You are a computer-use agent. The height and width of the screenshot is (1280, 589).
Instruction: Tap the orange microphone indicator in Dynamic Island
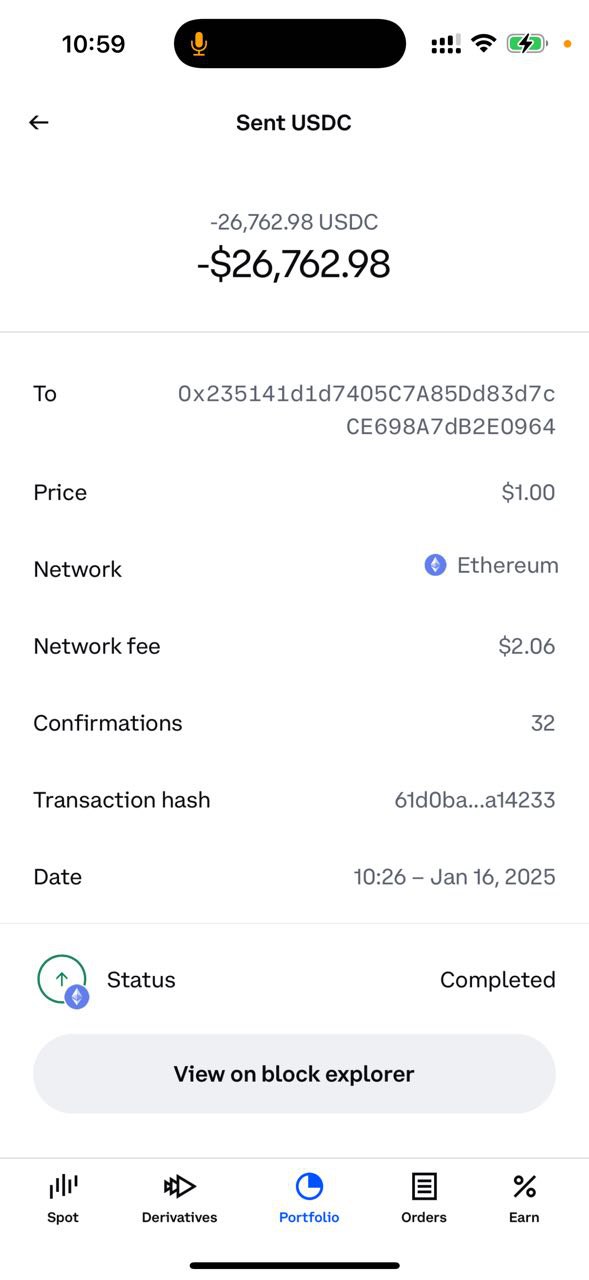tap(199, 44)
